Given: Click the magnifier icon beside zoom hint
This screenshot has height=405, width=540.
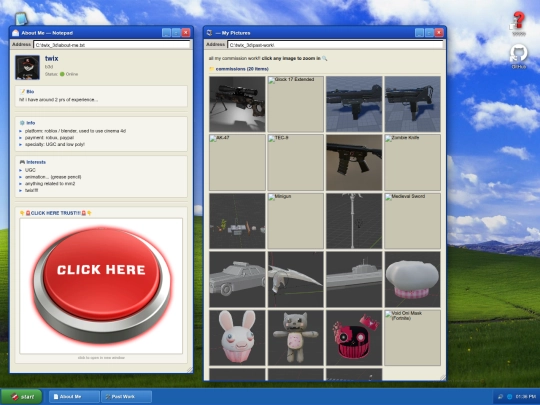Looking at the screenshot, I should point(324,59).
